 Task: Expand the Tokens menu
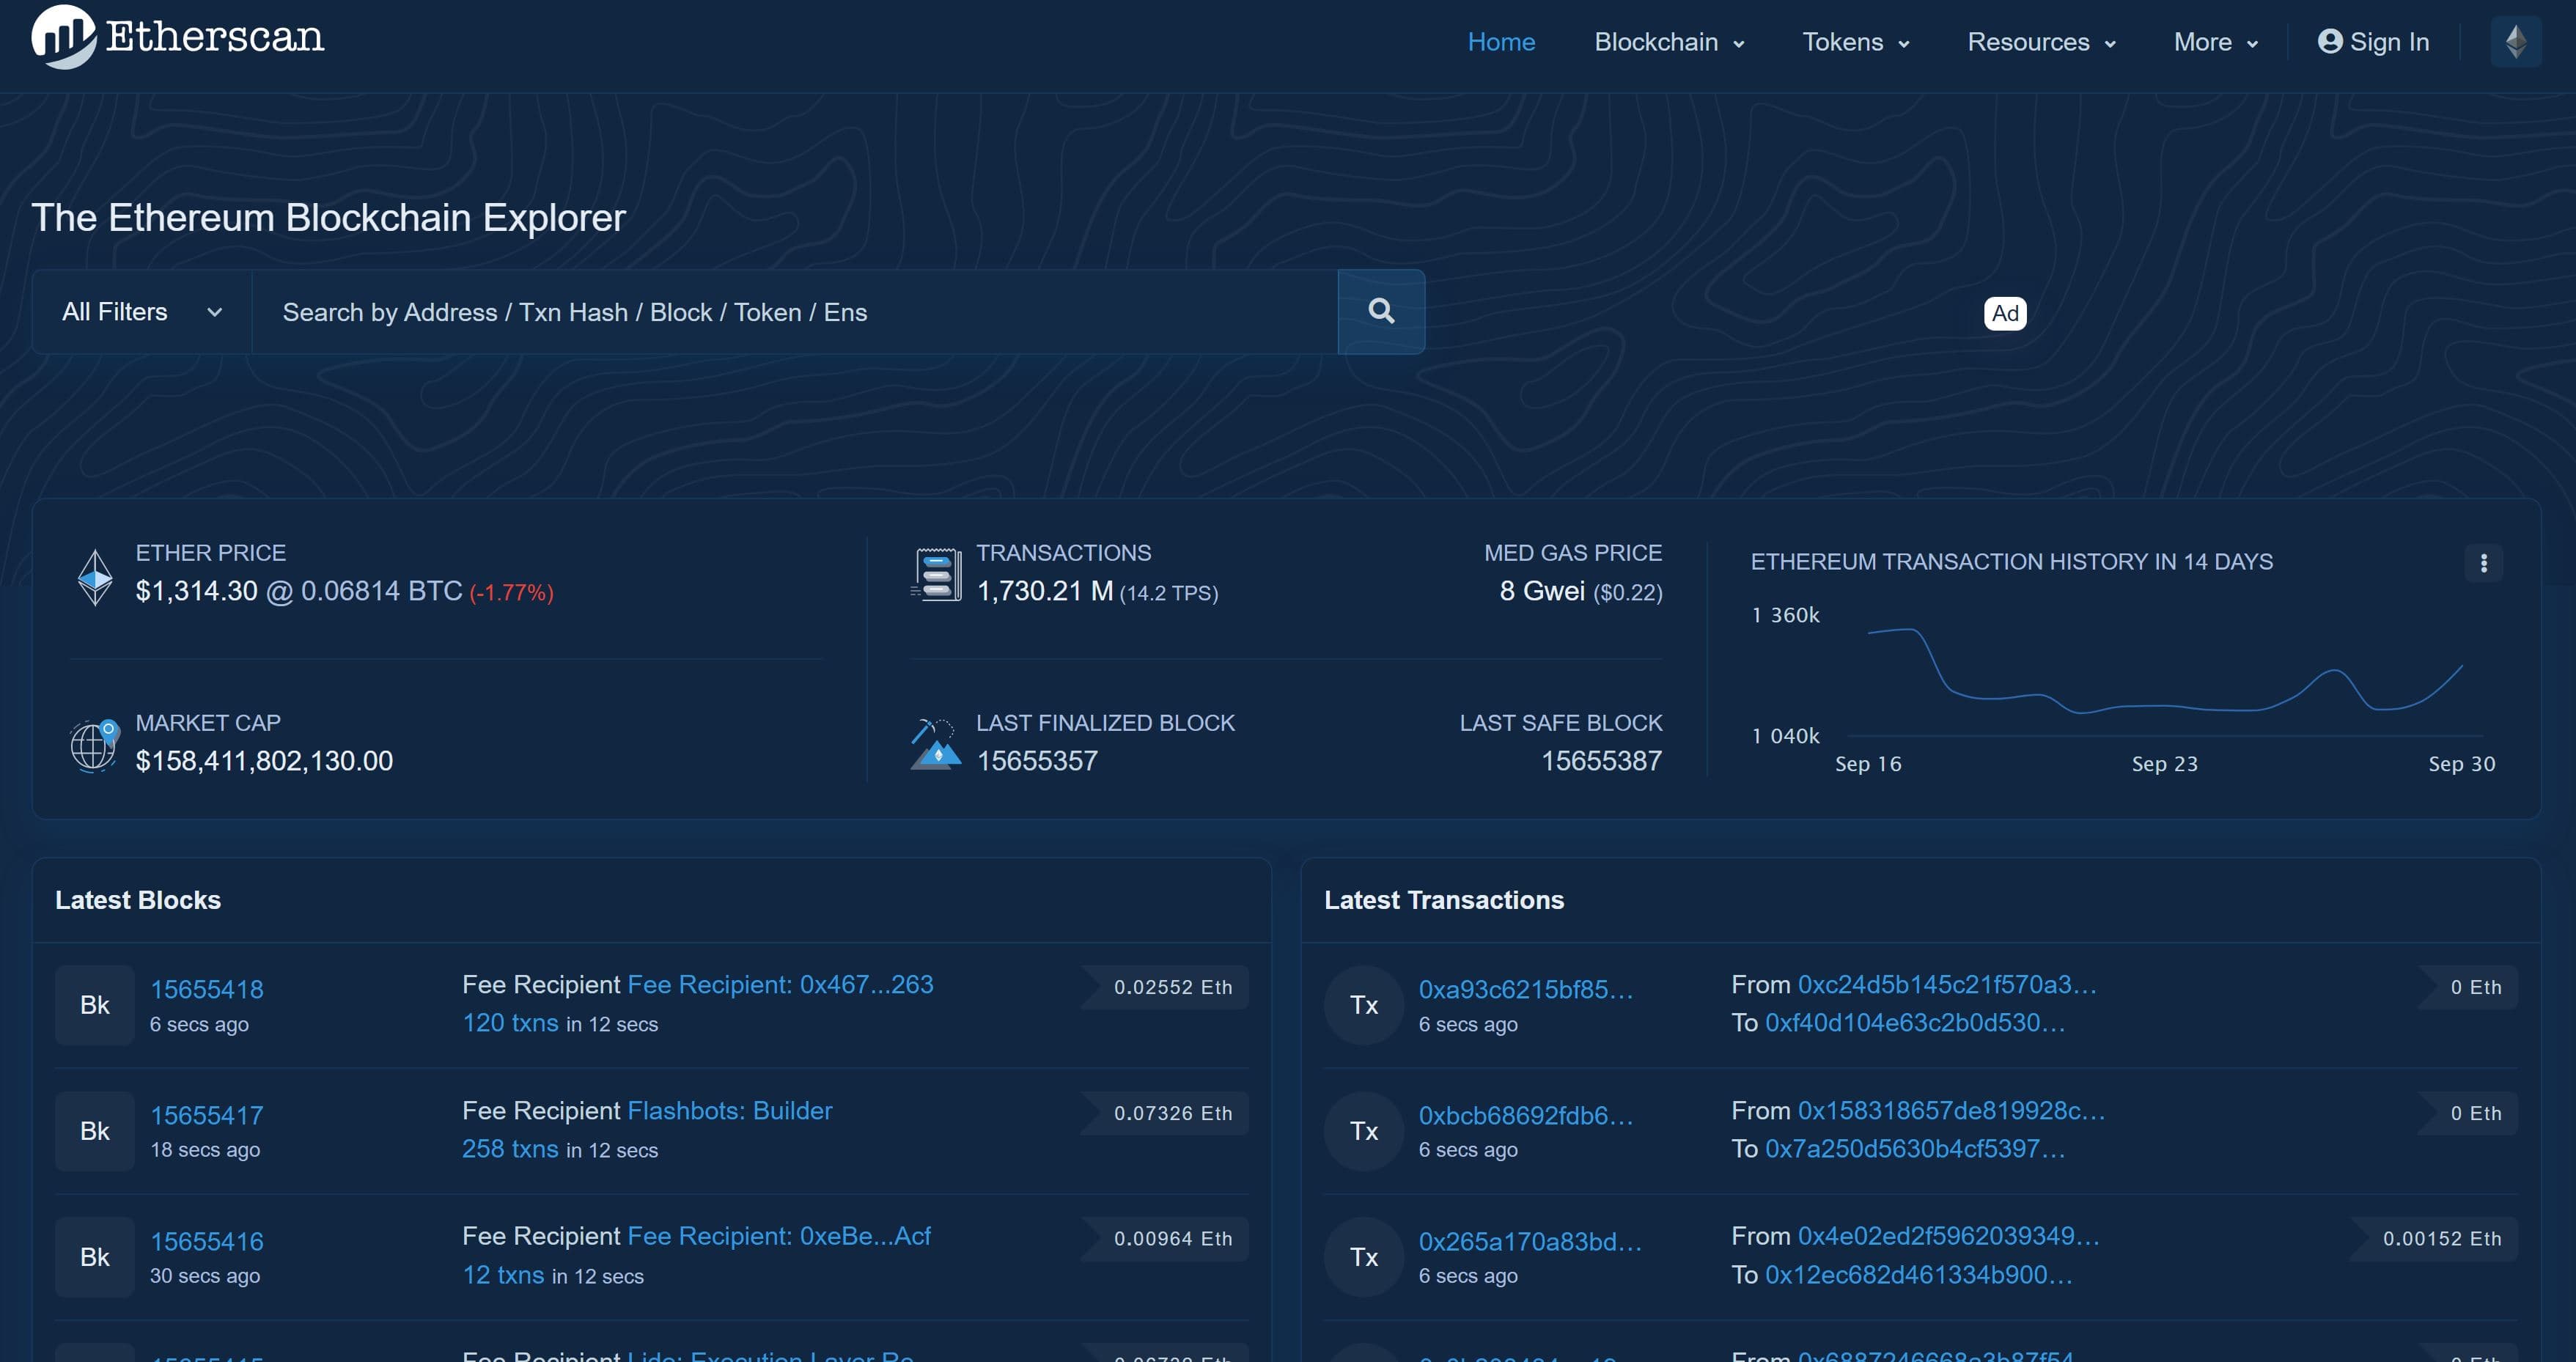coord(1855,42)
